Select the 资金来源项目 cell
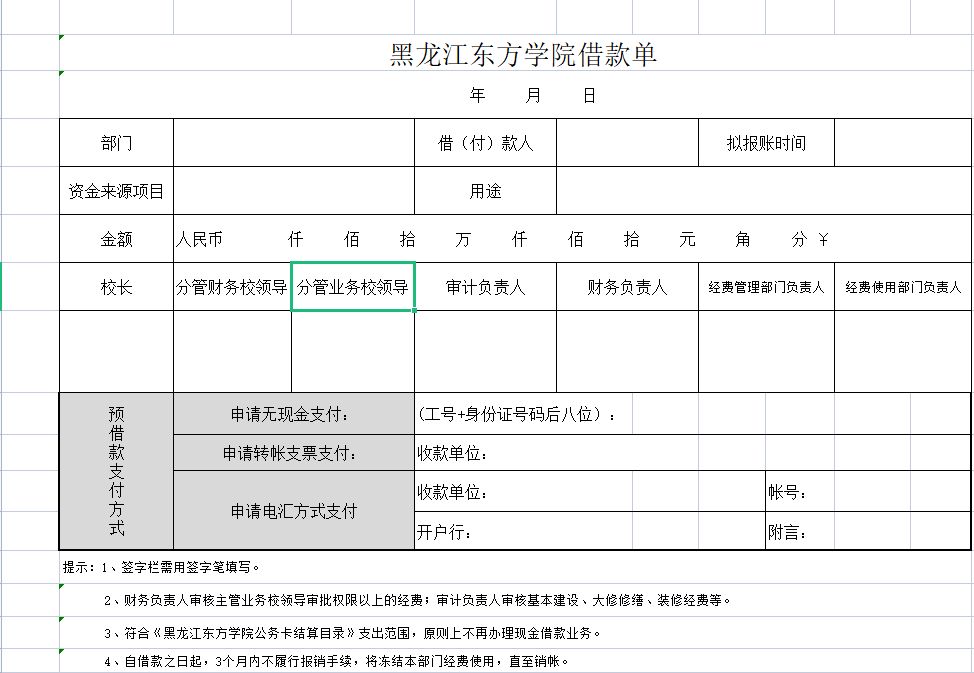This screenshot has width=974, height=673. [116, 191]
